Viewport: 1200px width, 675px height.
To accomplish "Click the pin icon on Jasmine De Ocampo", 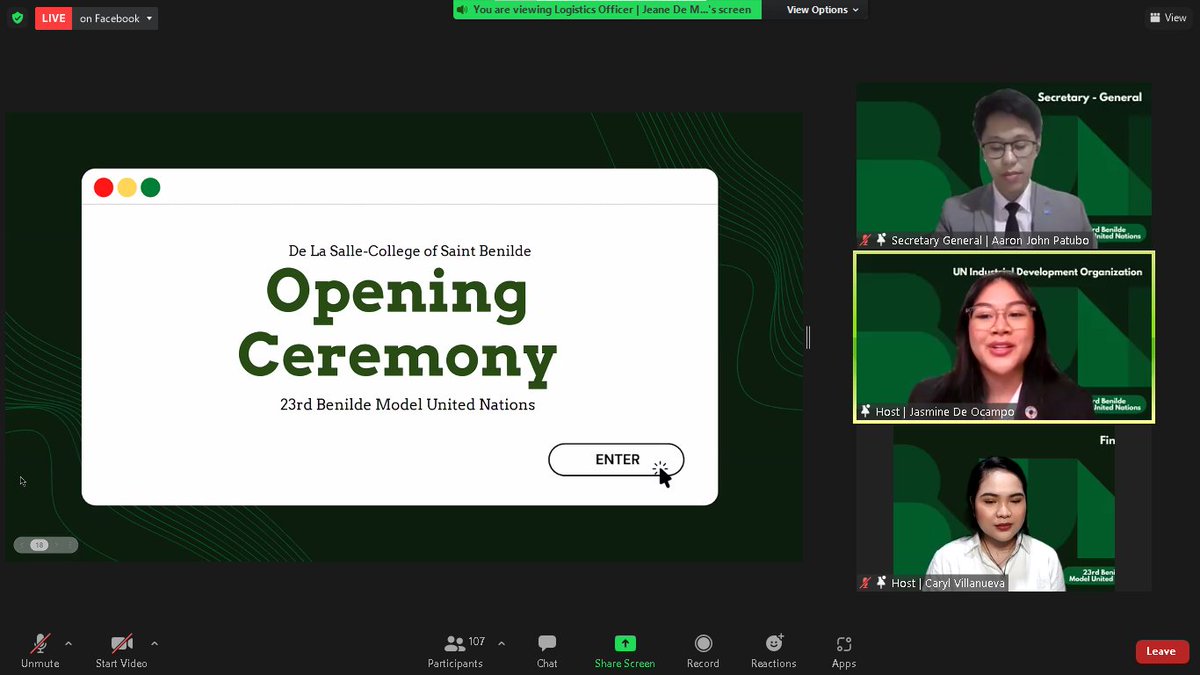I will 865,412.
